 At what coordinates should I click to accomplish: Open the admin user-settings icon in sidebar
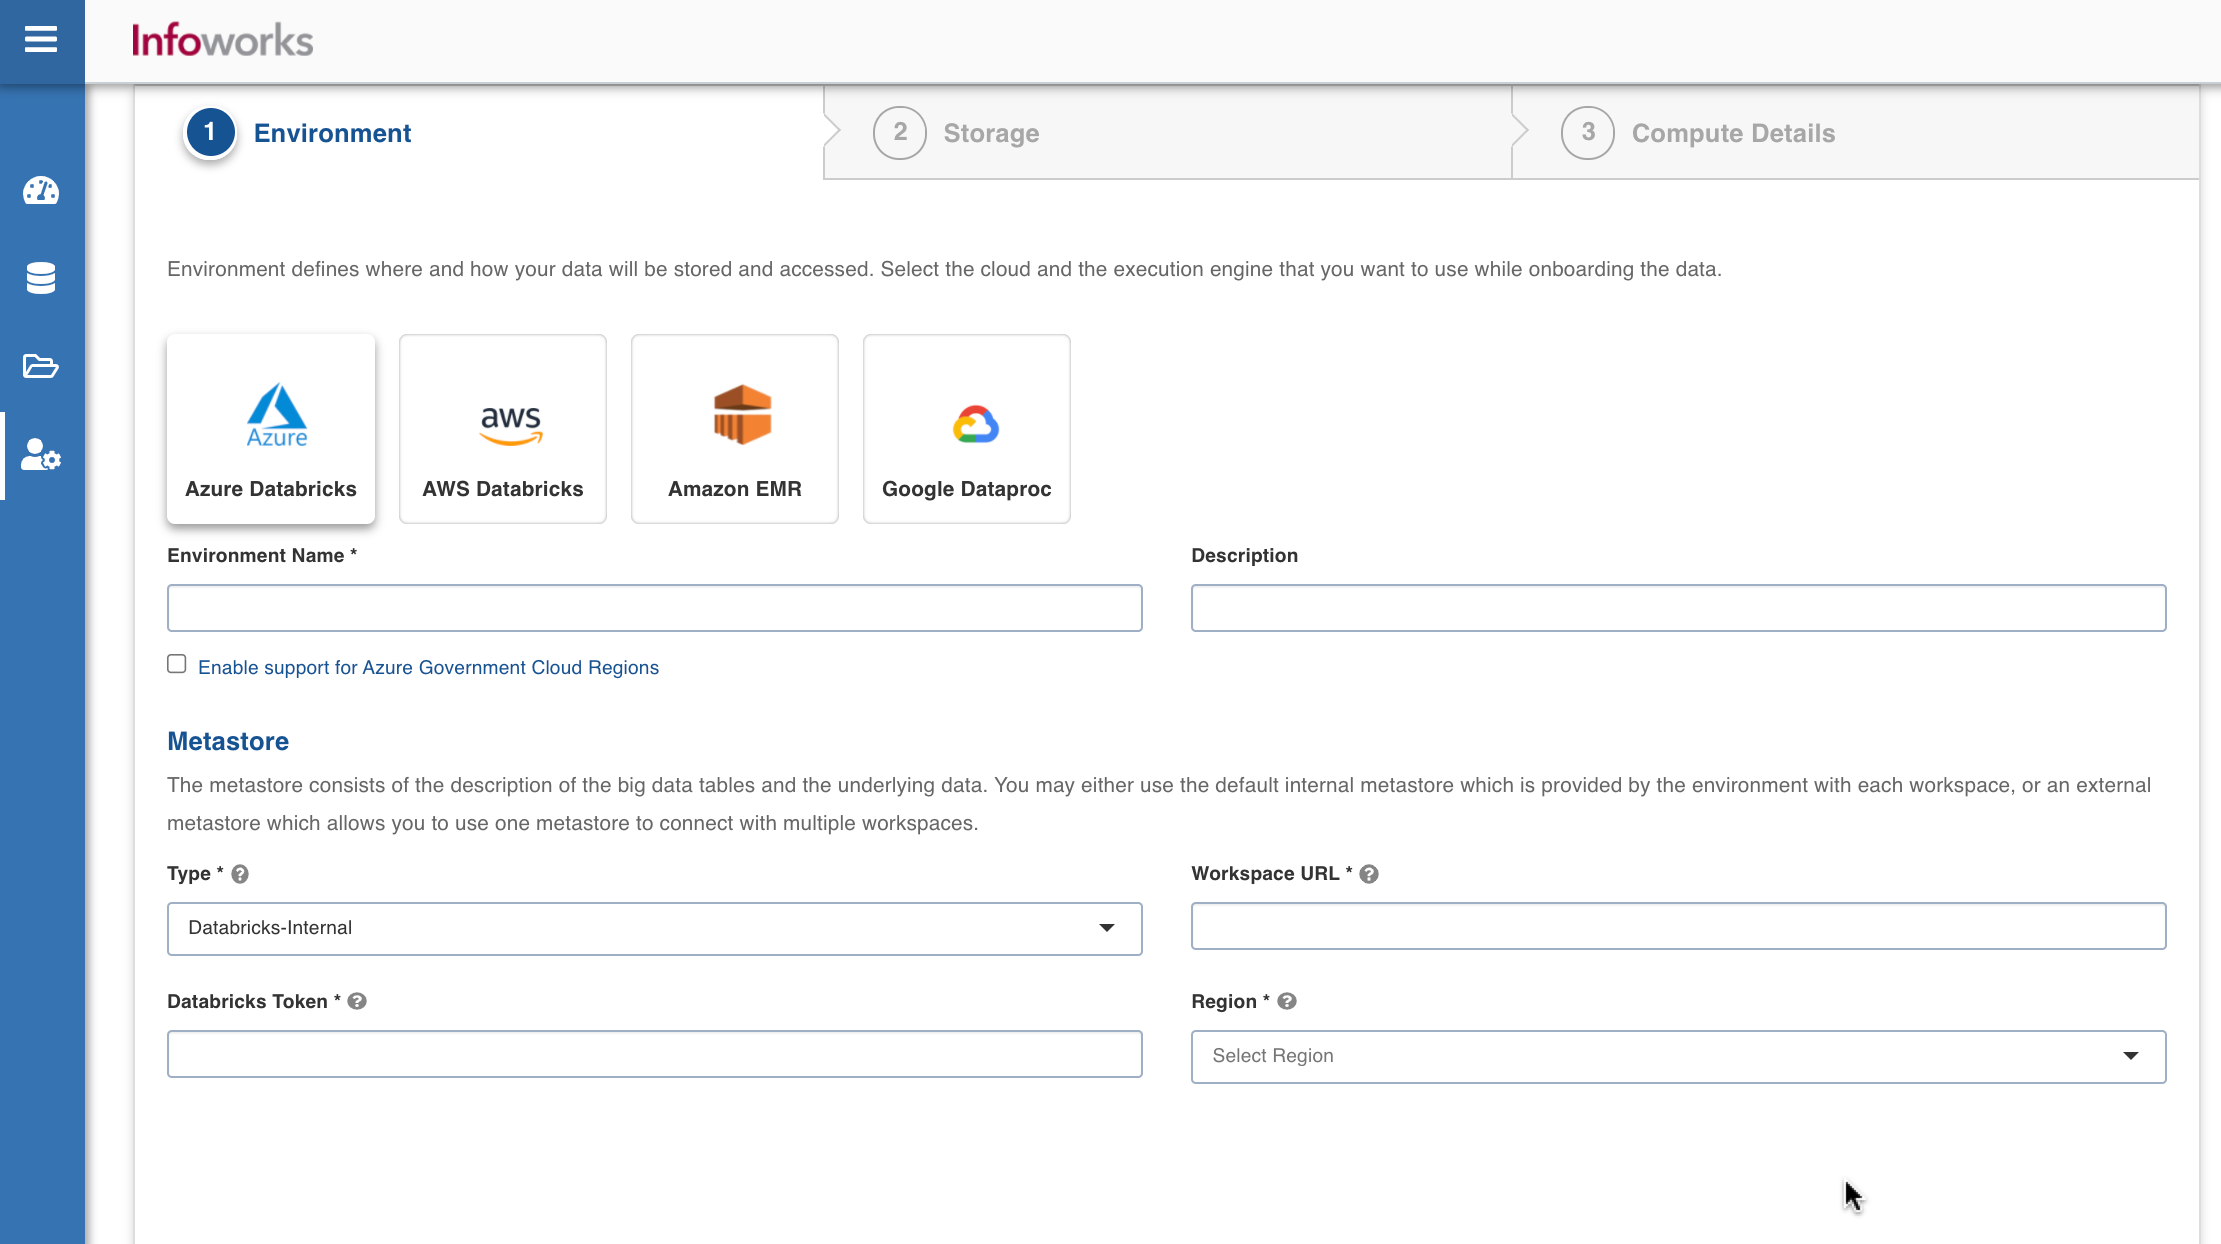(41, 455)
